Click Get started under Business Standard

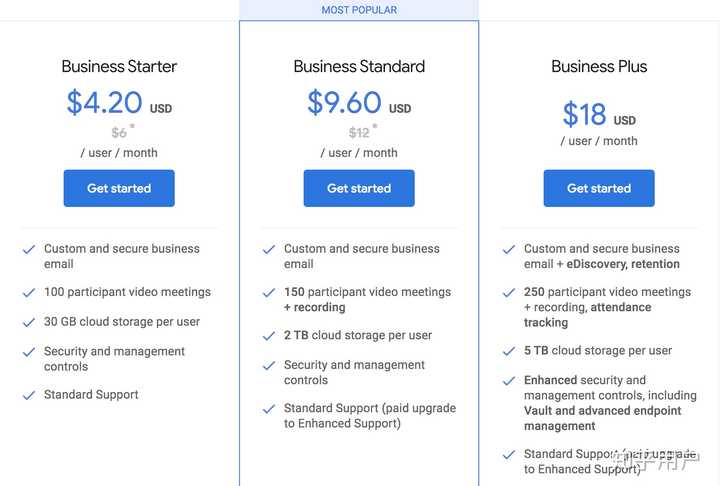(359, 188)
